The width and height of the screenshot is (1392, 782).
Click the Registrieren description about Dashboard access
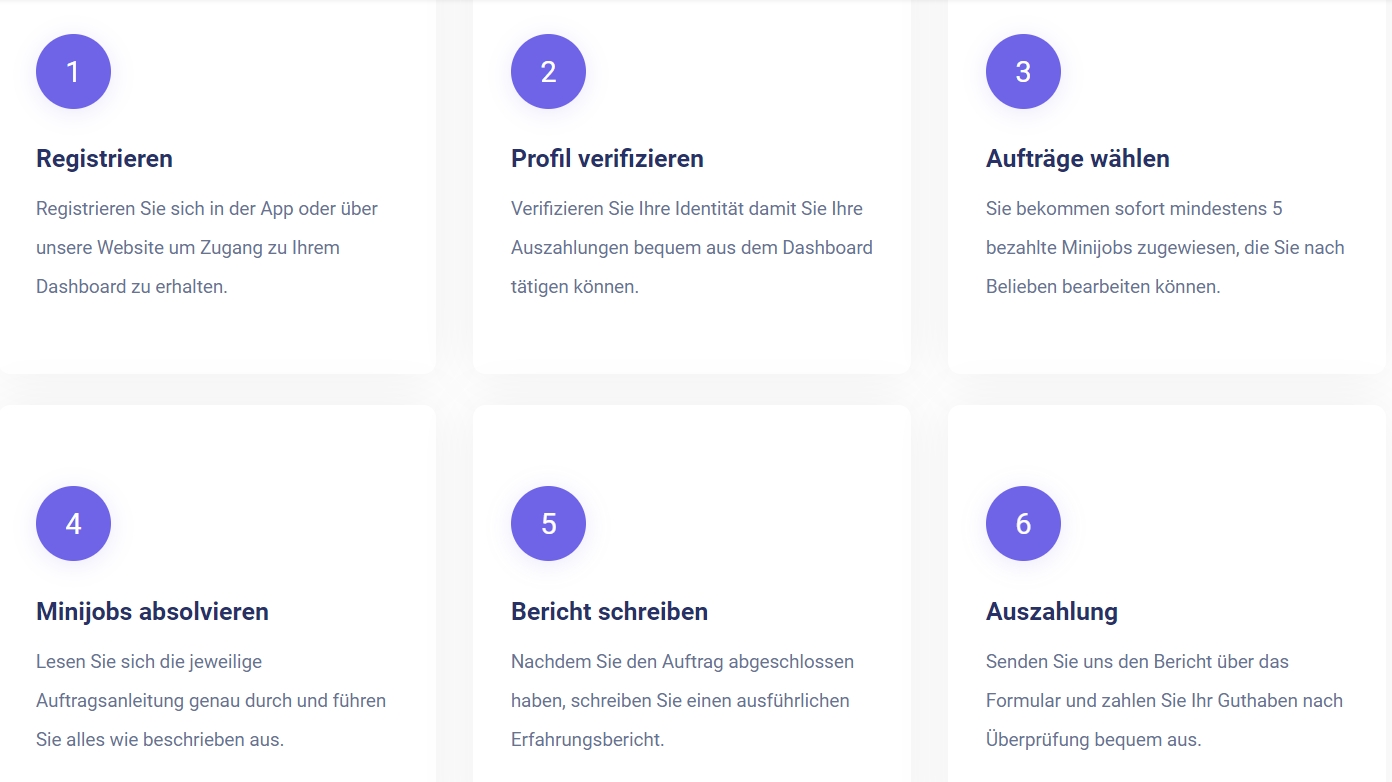click(x=207, y=247)
